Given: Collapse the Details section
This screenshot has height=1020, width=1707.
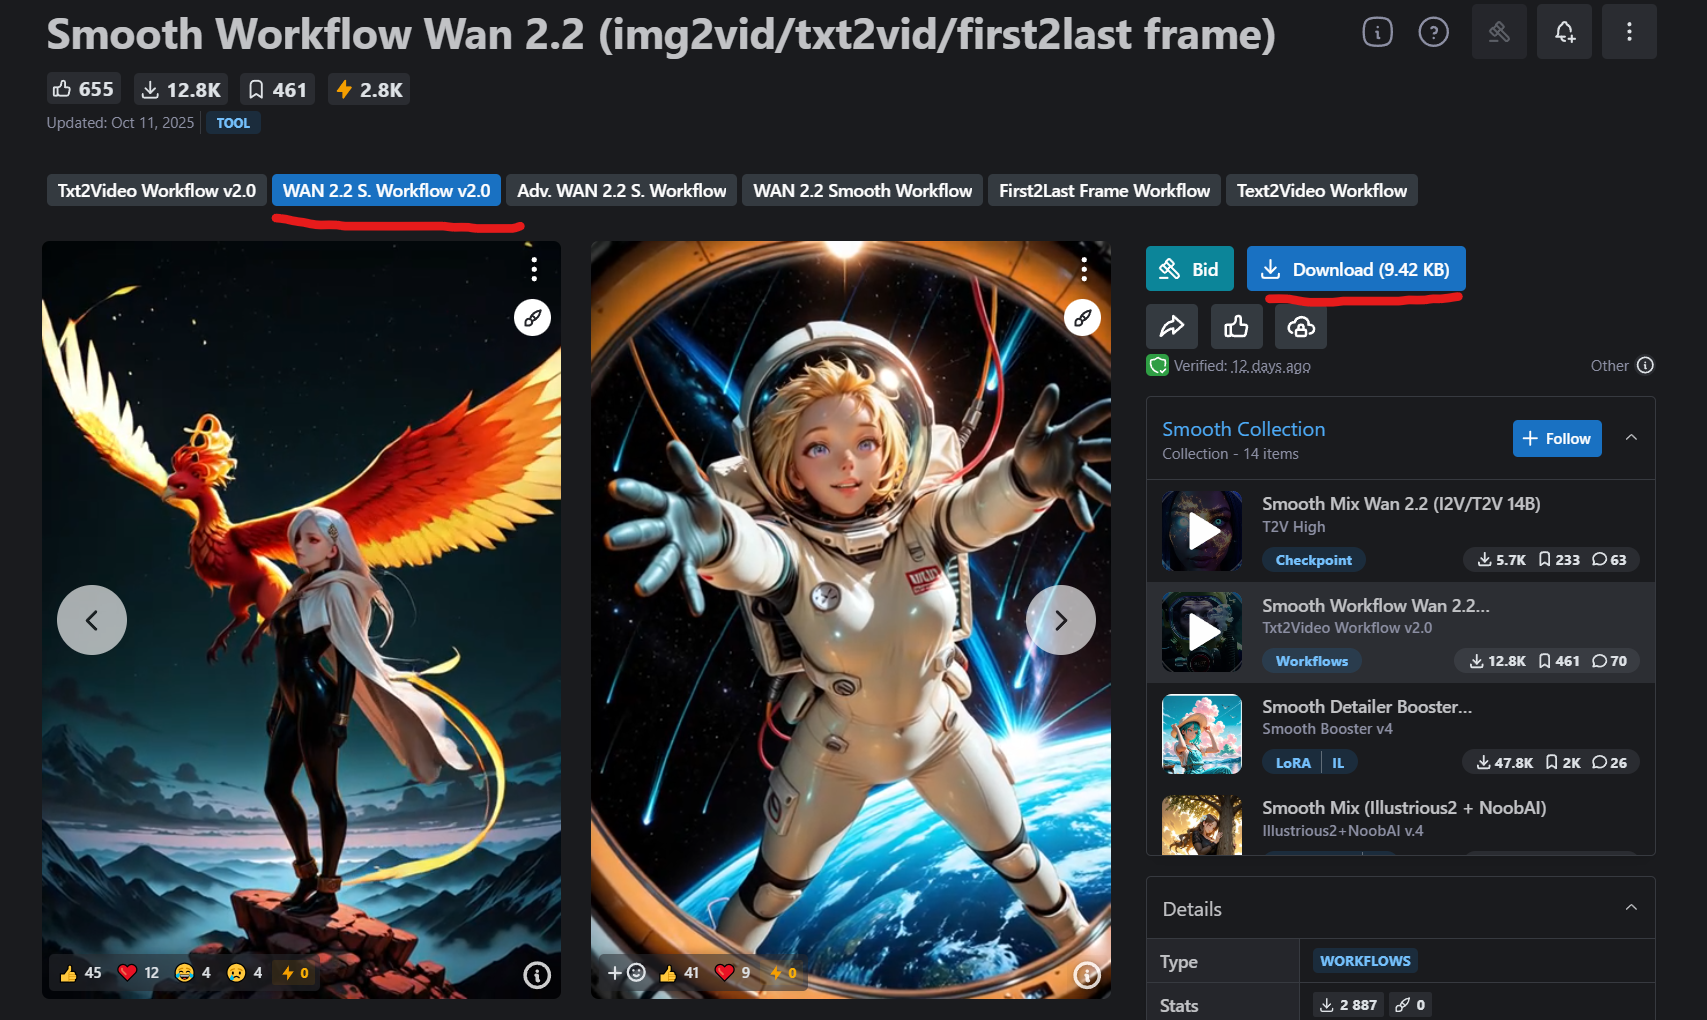Looking at the screenshot, I should 1631,908.
